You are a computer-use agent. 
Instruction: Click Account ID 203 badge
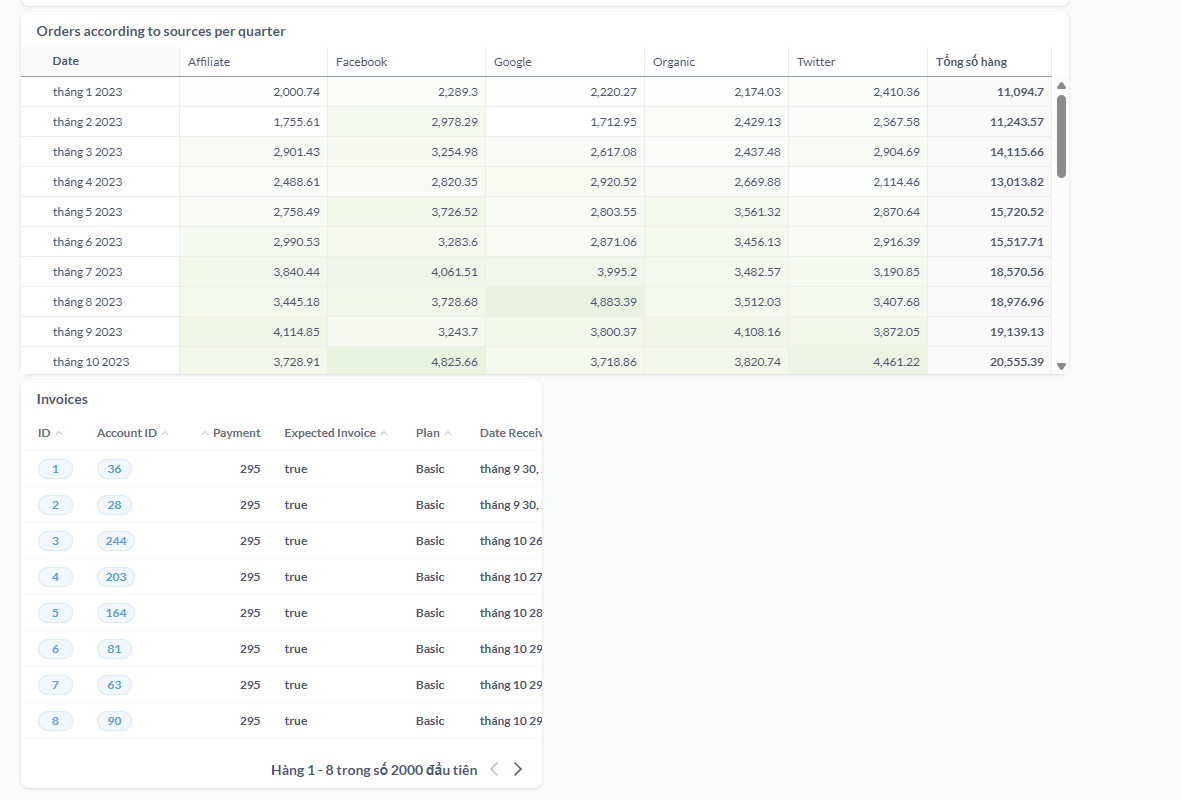point(116,577)
